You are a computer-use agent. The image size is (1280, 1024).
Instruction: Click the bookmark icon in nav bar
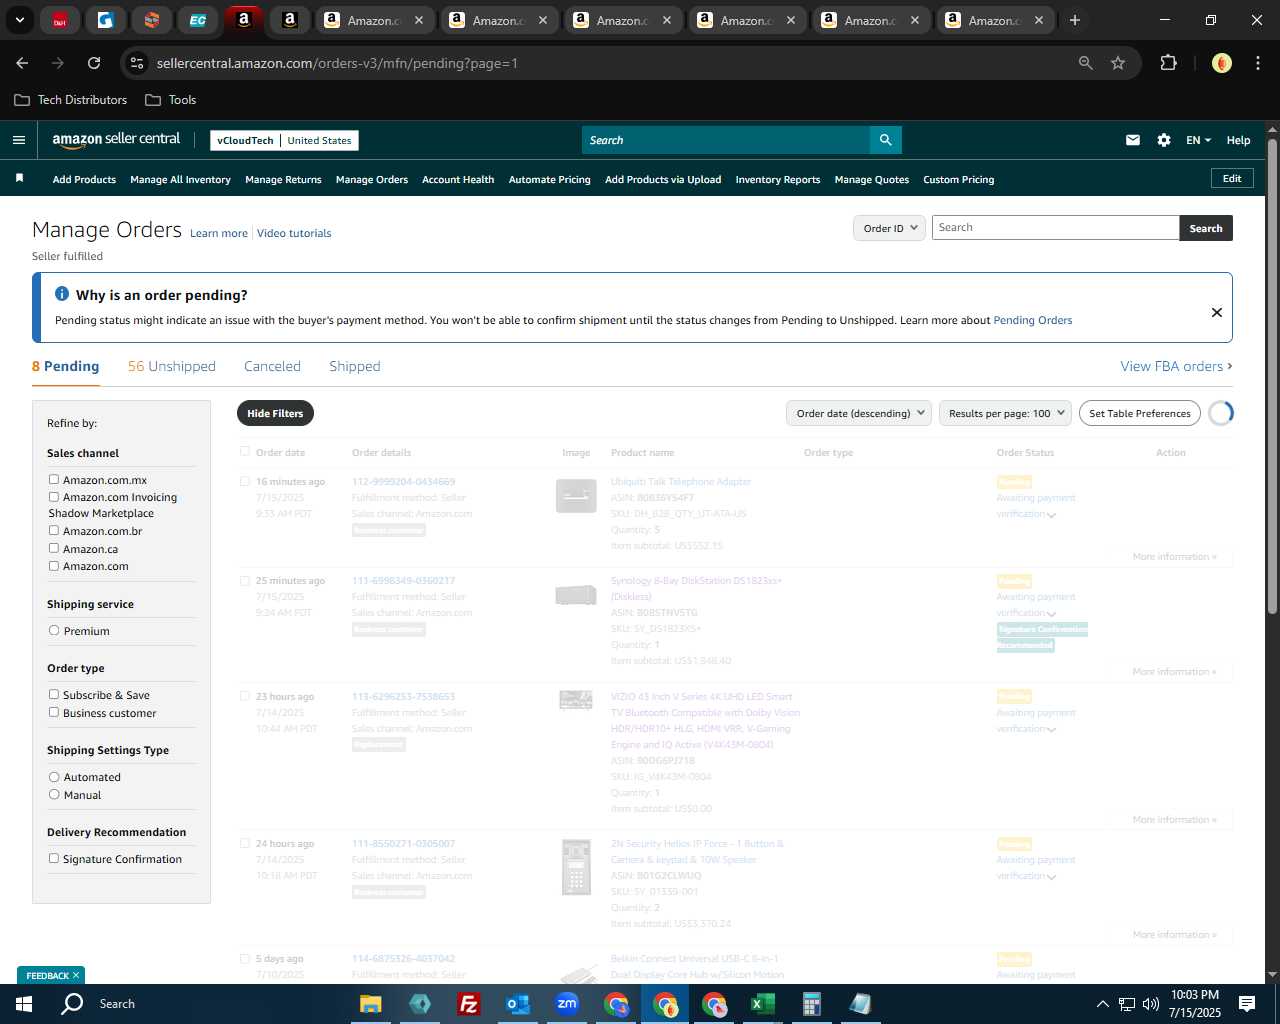pos(19,178)
